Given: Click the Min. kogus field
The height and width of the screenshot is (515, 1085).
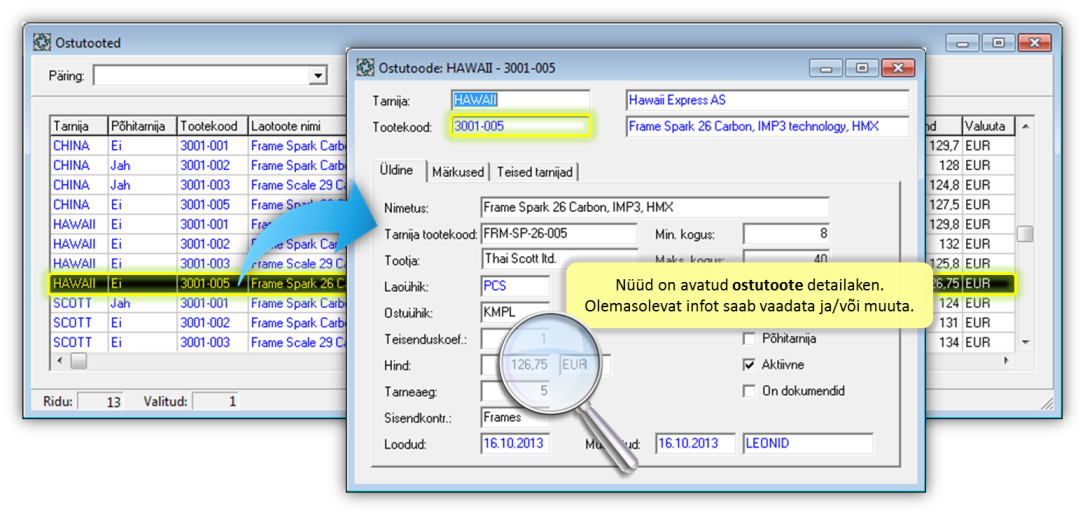Looking at the screenshot, I should point(786,233).
